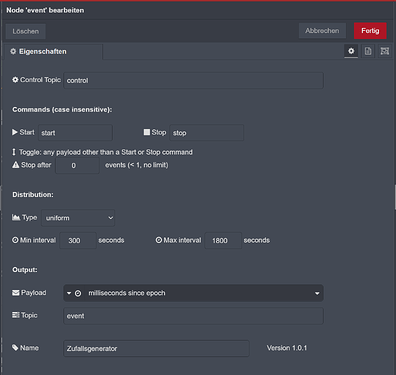Click the Löschen button
Viewport: 396px width, 375px height.
tap(26, 31)
